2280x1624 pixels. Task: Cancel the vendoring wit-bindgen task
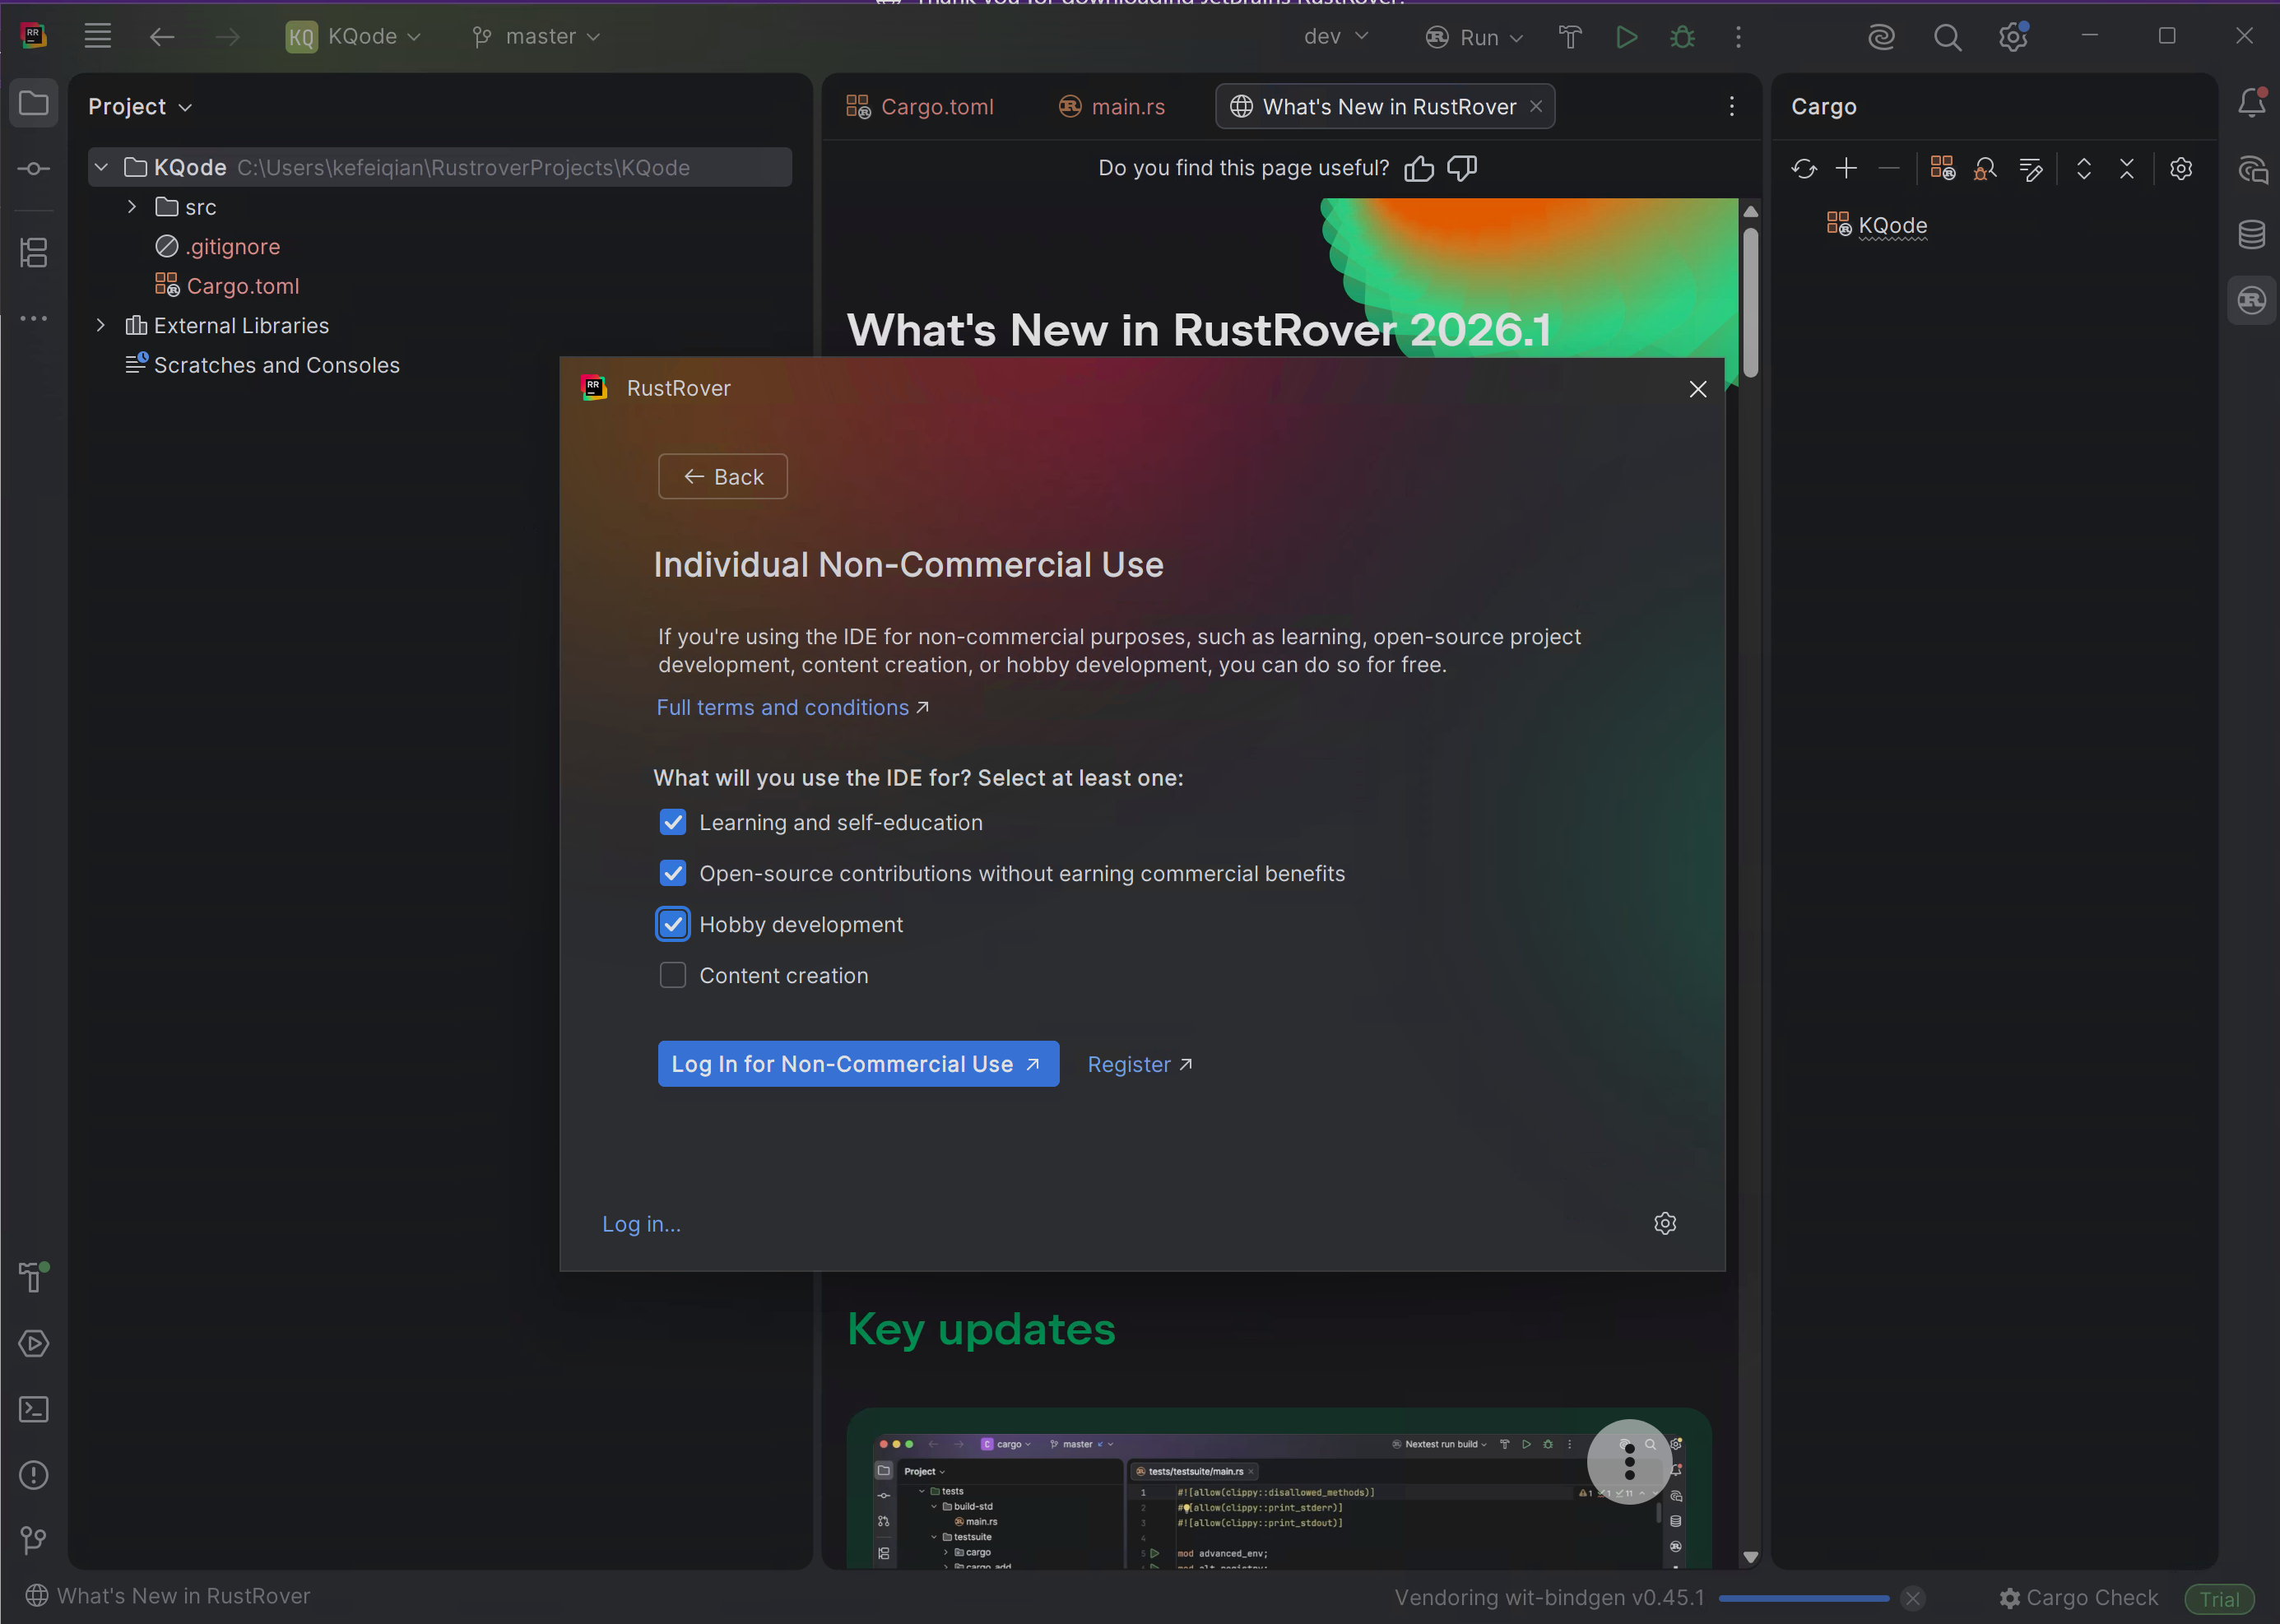[x=1913, y=1598]
